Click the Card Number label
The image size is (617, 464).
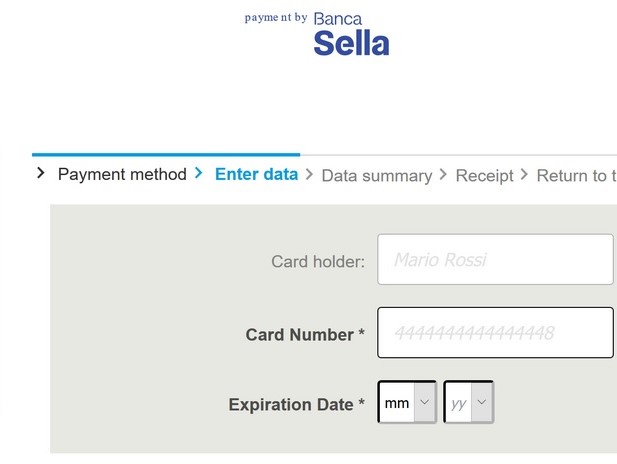coord(305,335)
